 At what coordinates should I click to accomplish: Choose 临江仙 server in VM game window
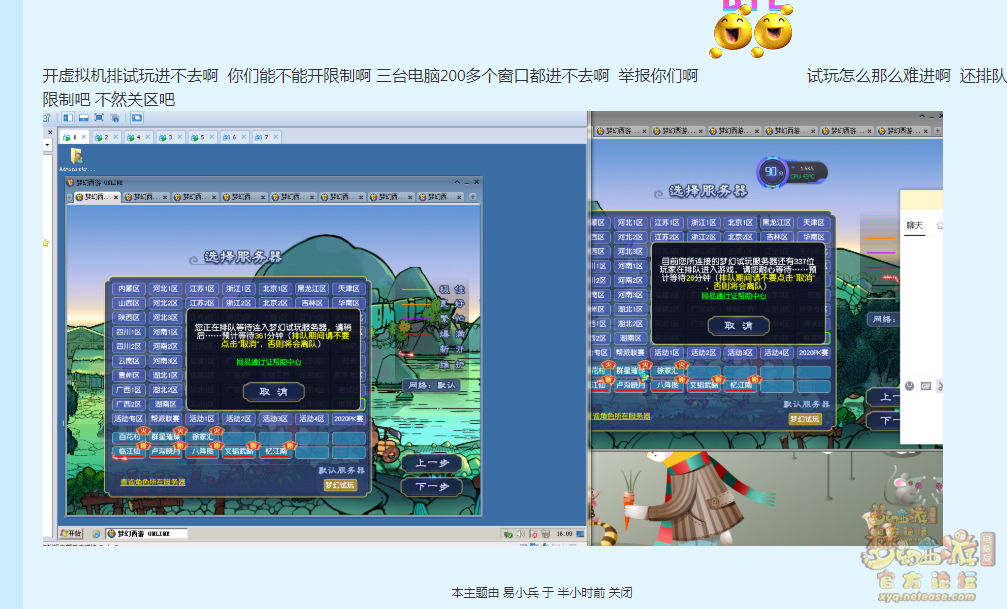pyautogui.click(x=128, y=452)
